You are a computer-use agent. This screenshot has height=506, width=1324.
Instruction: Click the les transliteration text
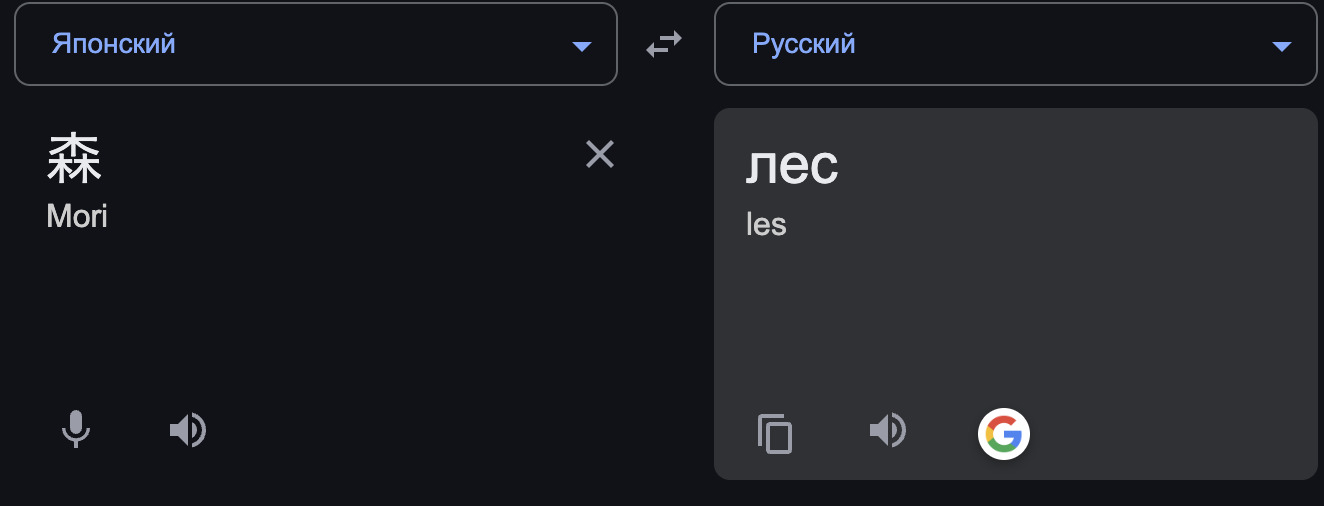[766, 224]
